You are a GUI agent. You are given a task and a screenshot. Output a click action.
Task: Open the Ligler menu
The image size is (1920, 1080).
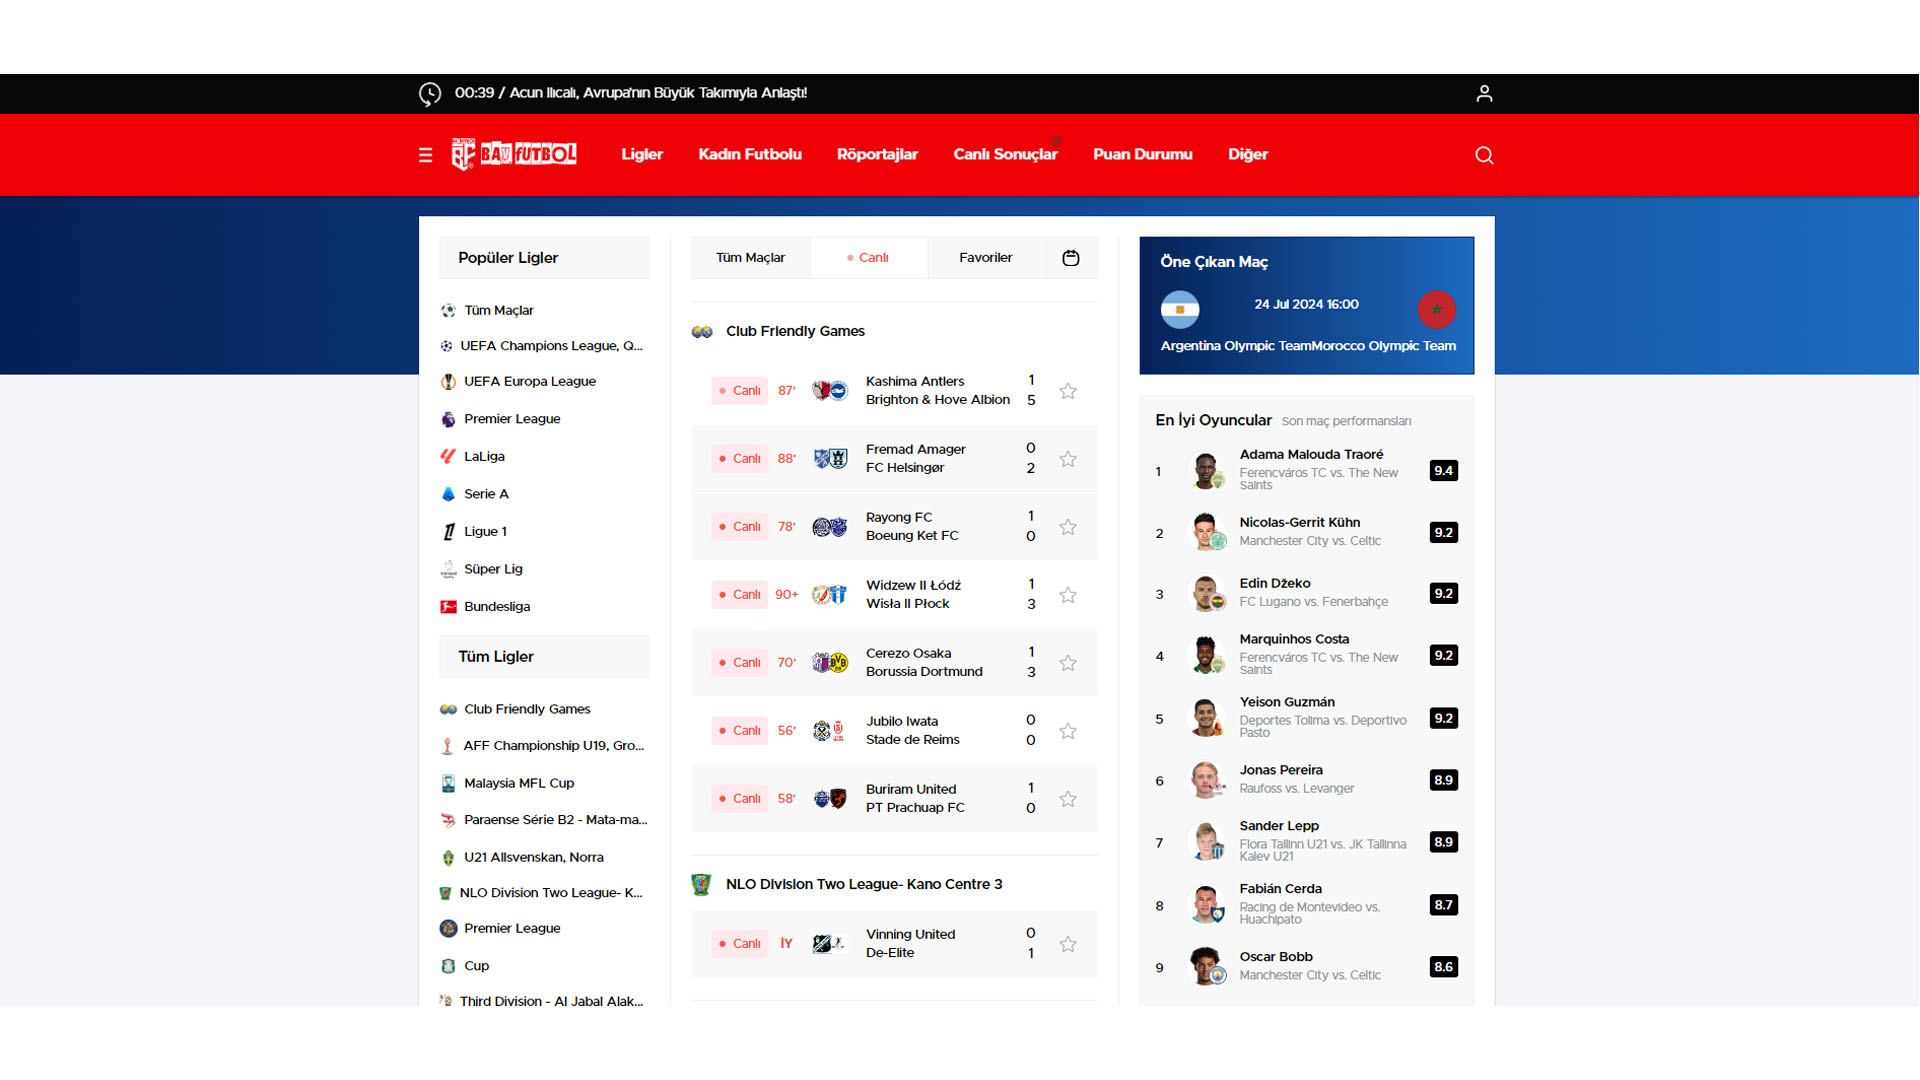[x=642, y=154]
